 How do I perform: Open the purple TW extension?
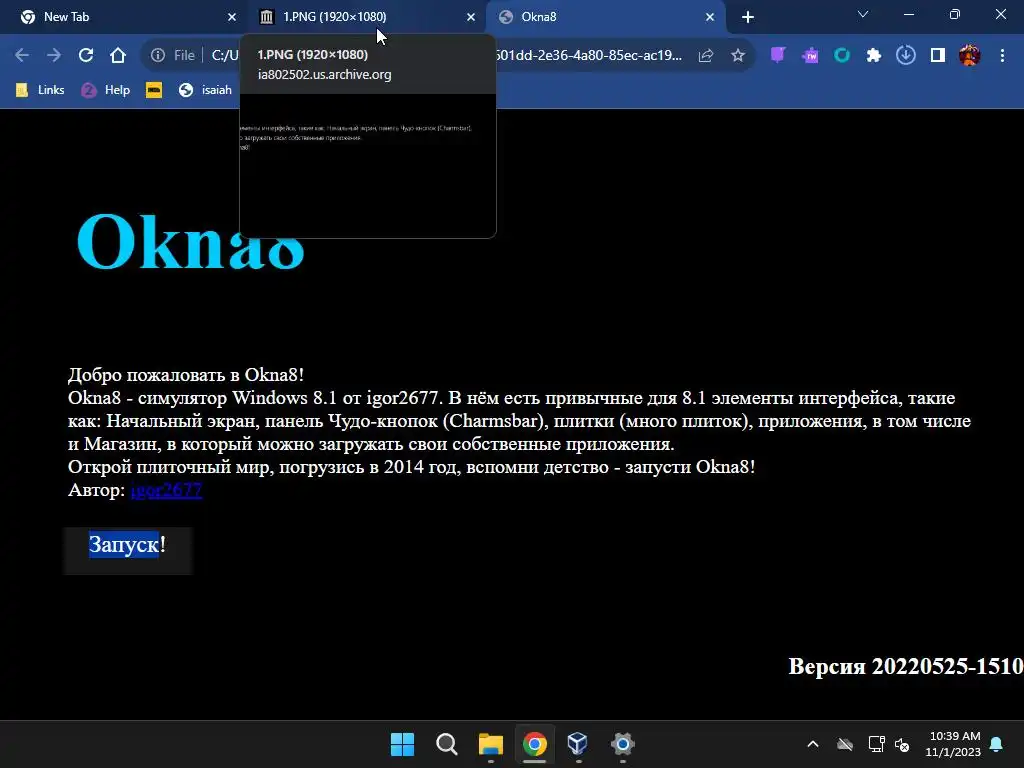pos(810,56)
